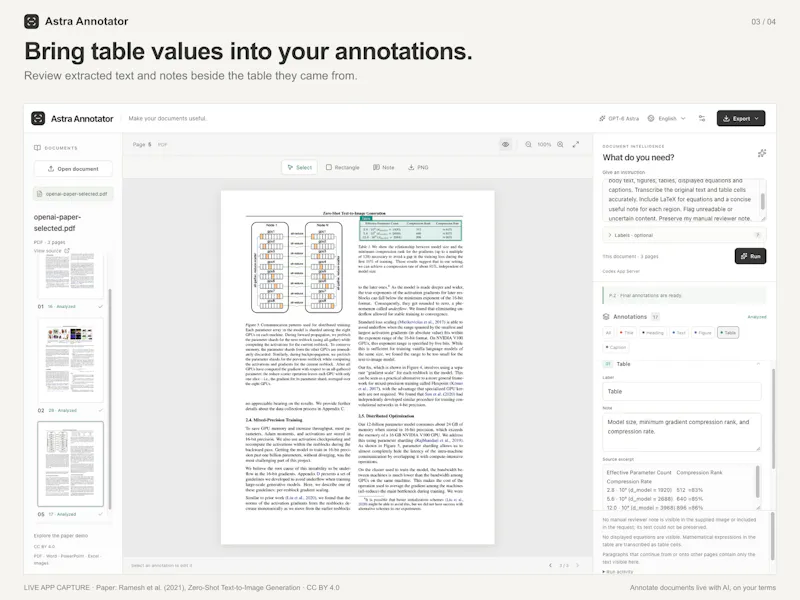The width and height of the screenshot is (800, 600).
Task: Select the Note tool
Action: point(384,167)
